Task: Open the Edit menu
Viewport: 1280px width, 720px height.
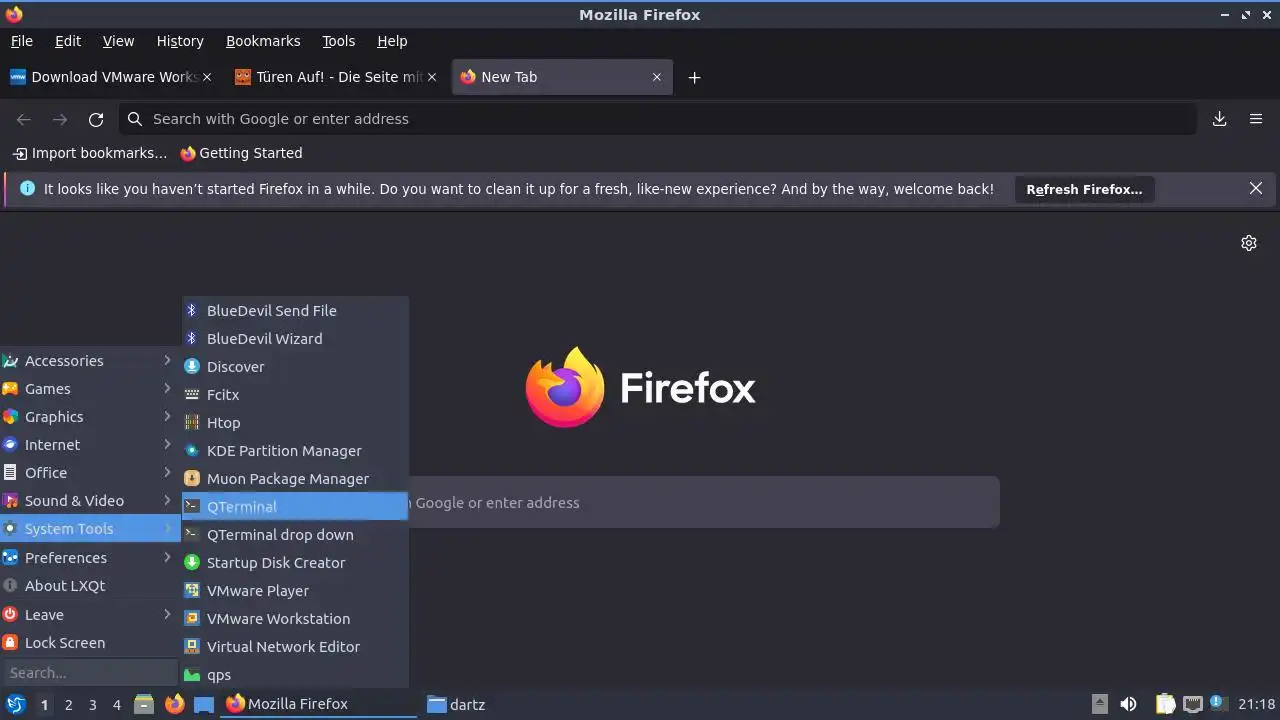Action: point(68,41)
